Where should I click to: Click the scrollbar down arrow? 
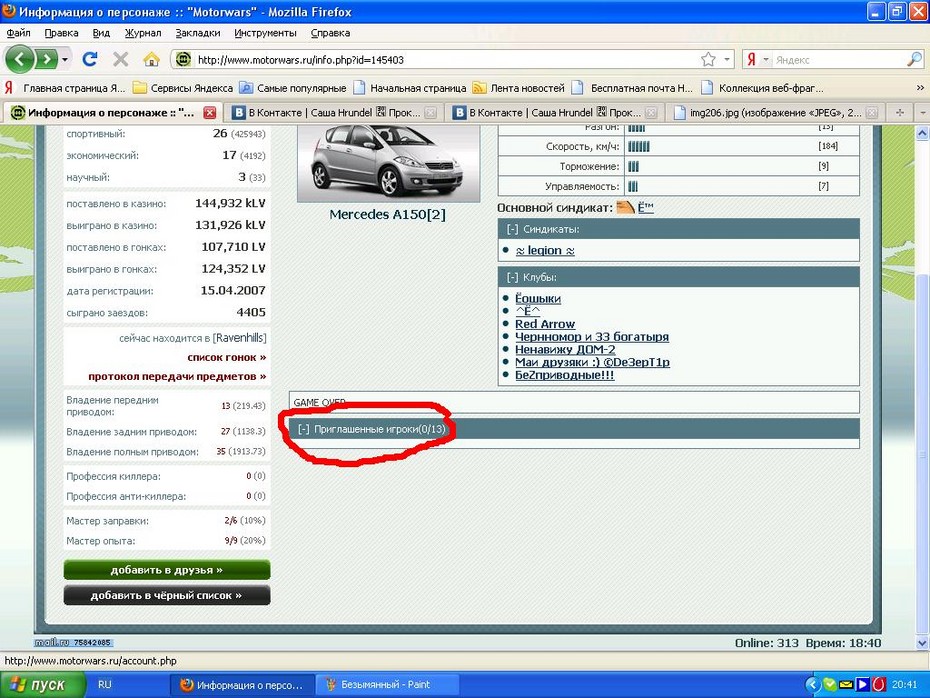pos(922,643)
